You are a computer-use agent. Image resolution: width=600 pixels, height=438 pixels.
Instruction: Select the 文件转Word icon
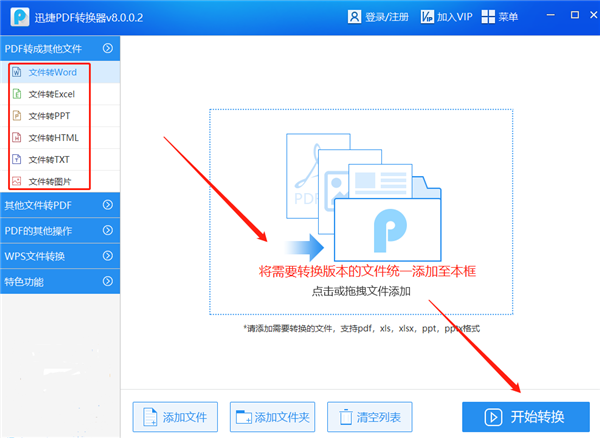(x=16, y=72)
